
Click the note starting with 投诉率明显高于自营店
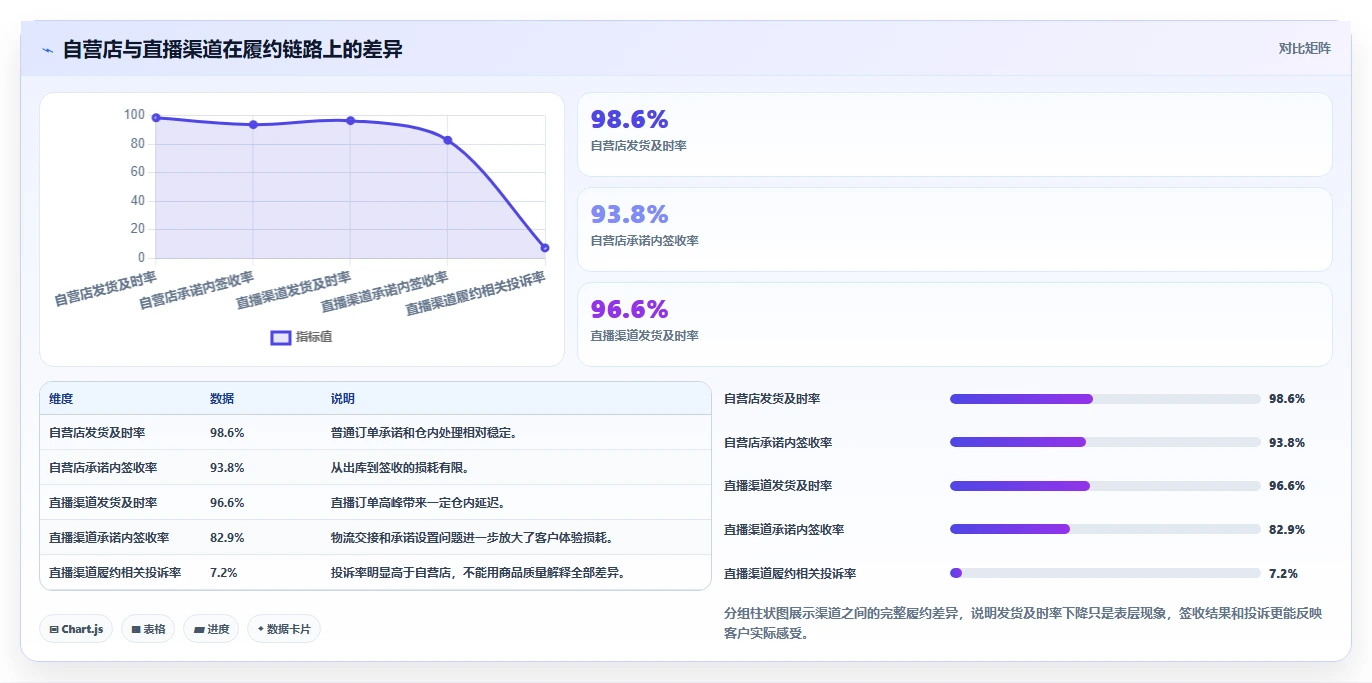point(478,573)
